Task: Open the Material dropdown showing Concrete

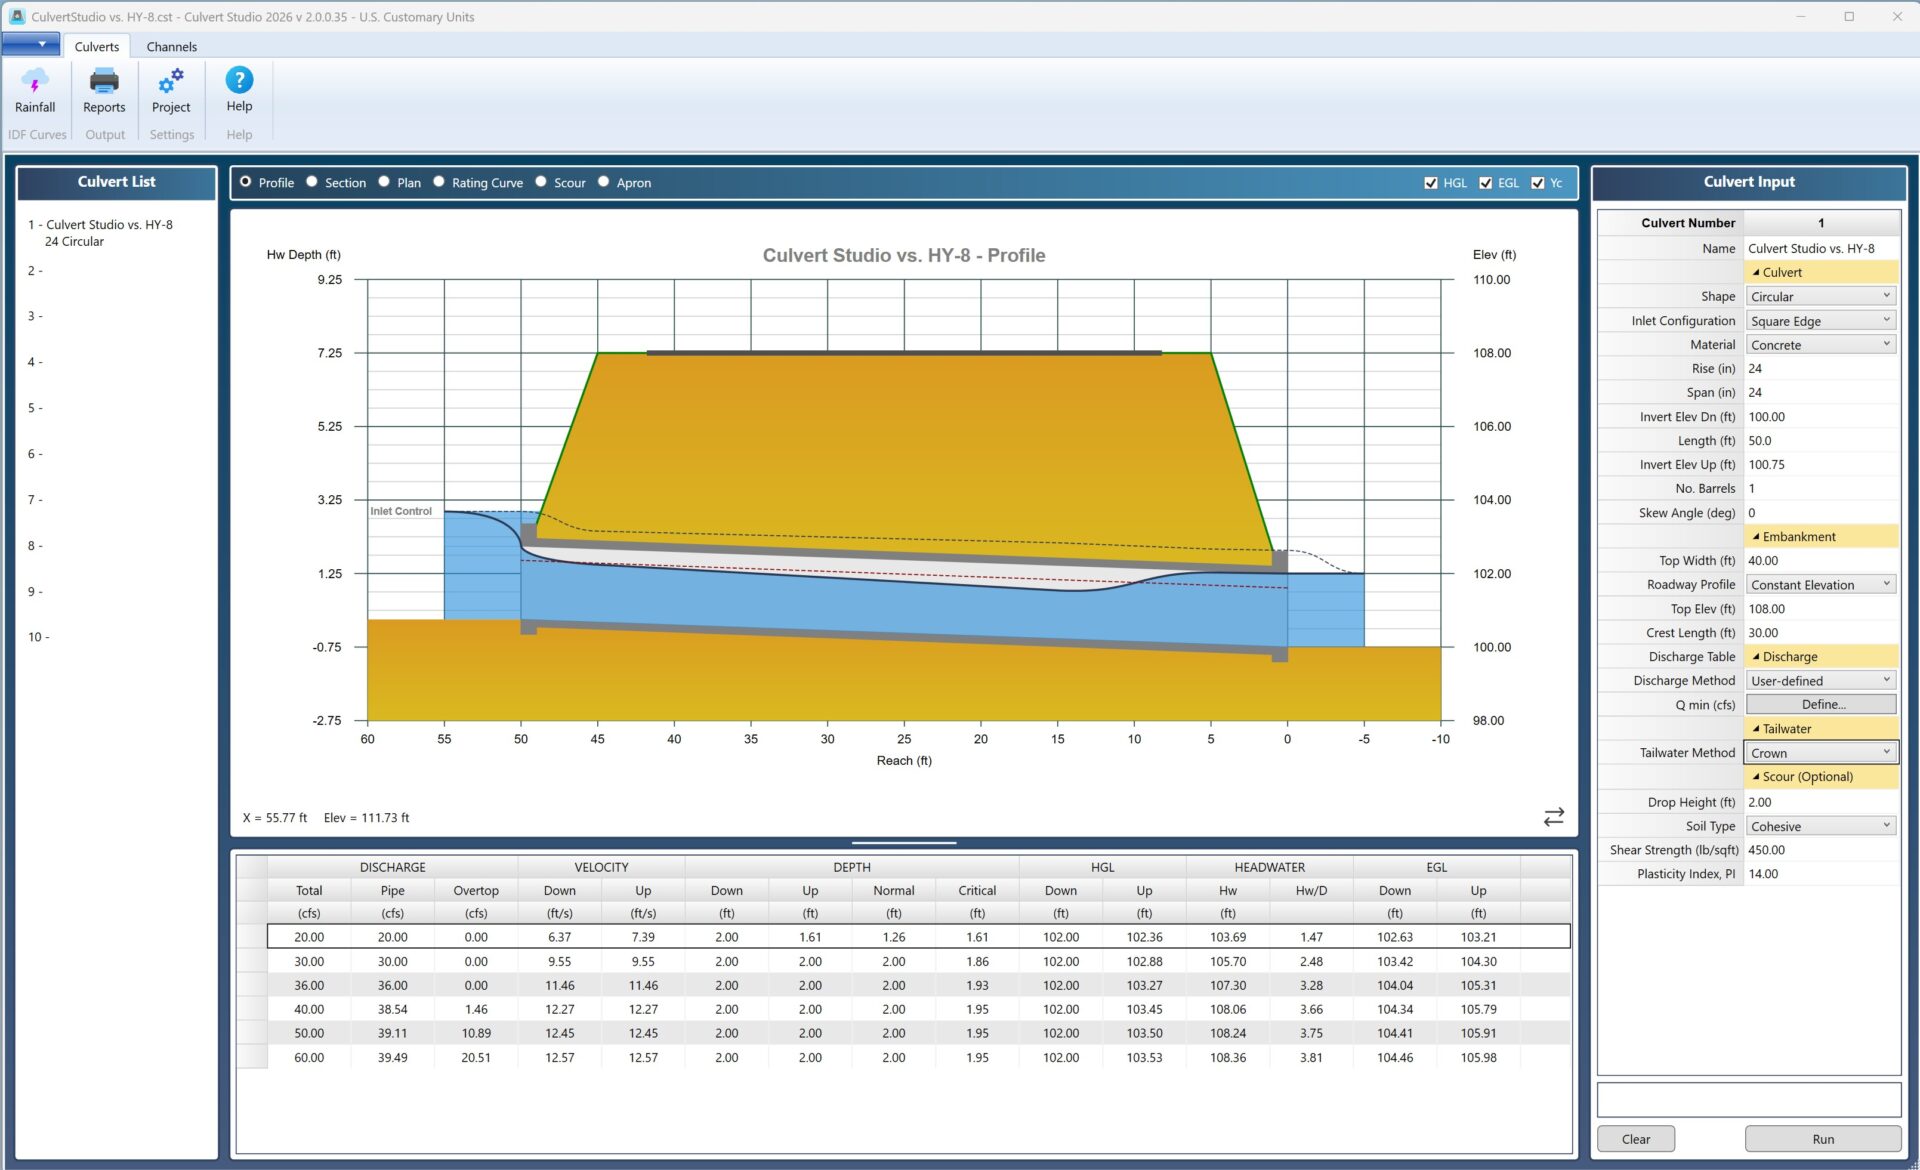Action: (1821, 344)
